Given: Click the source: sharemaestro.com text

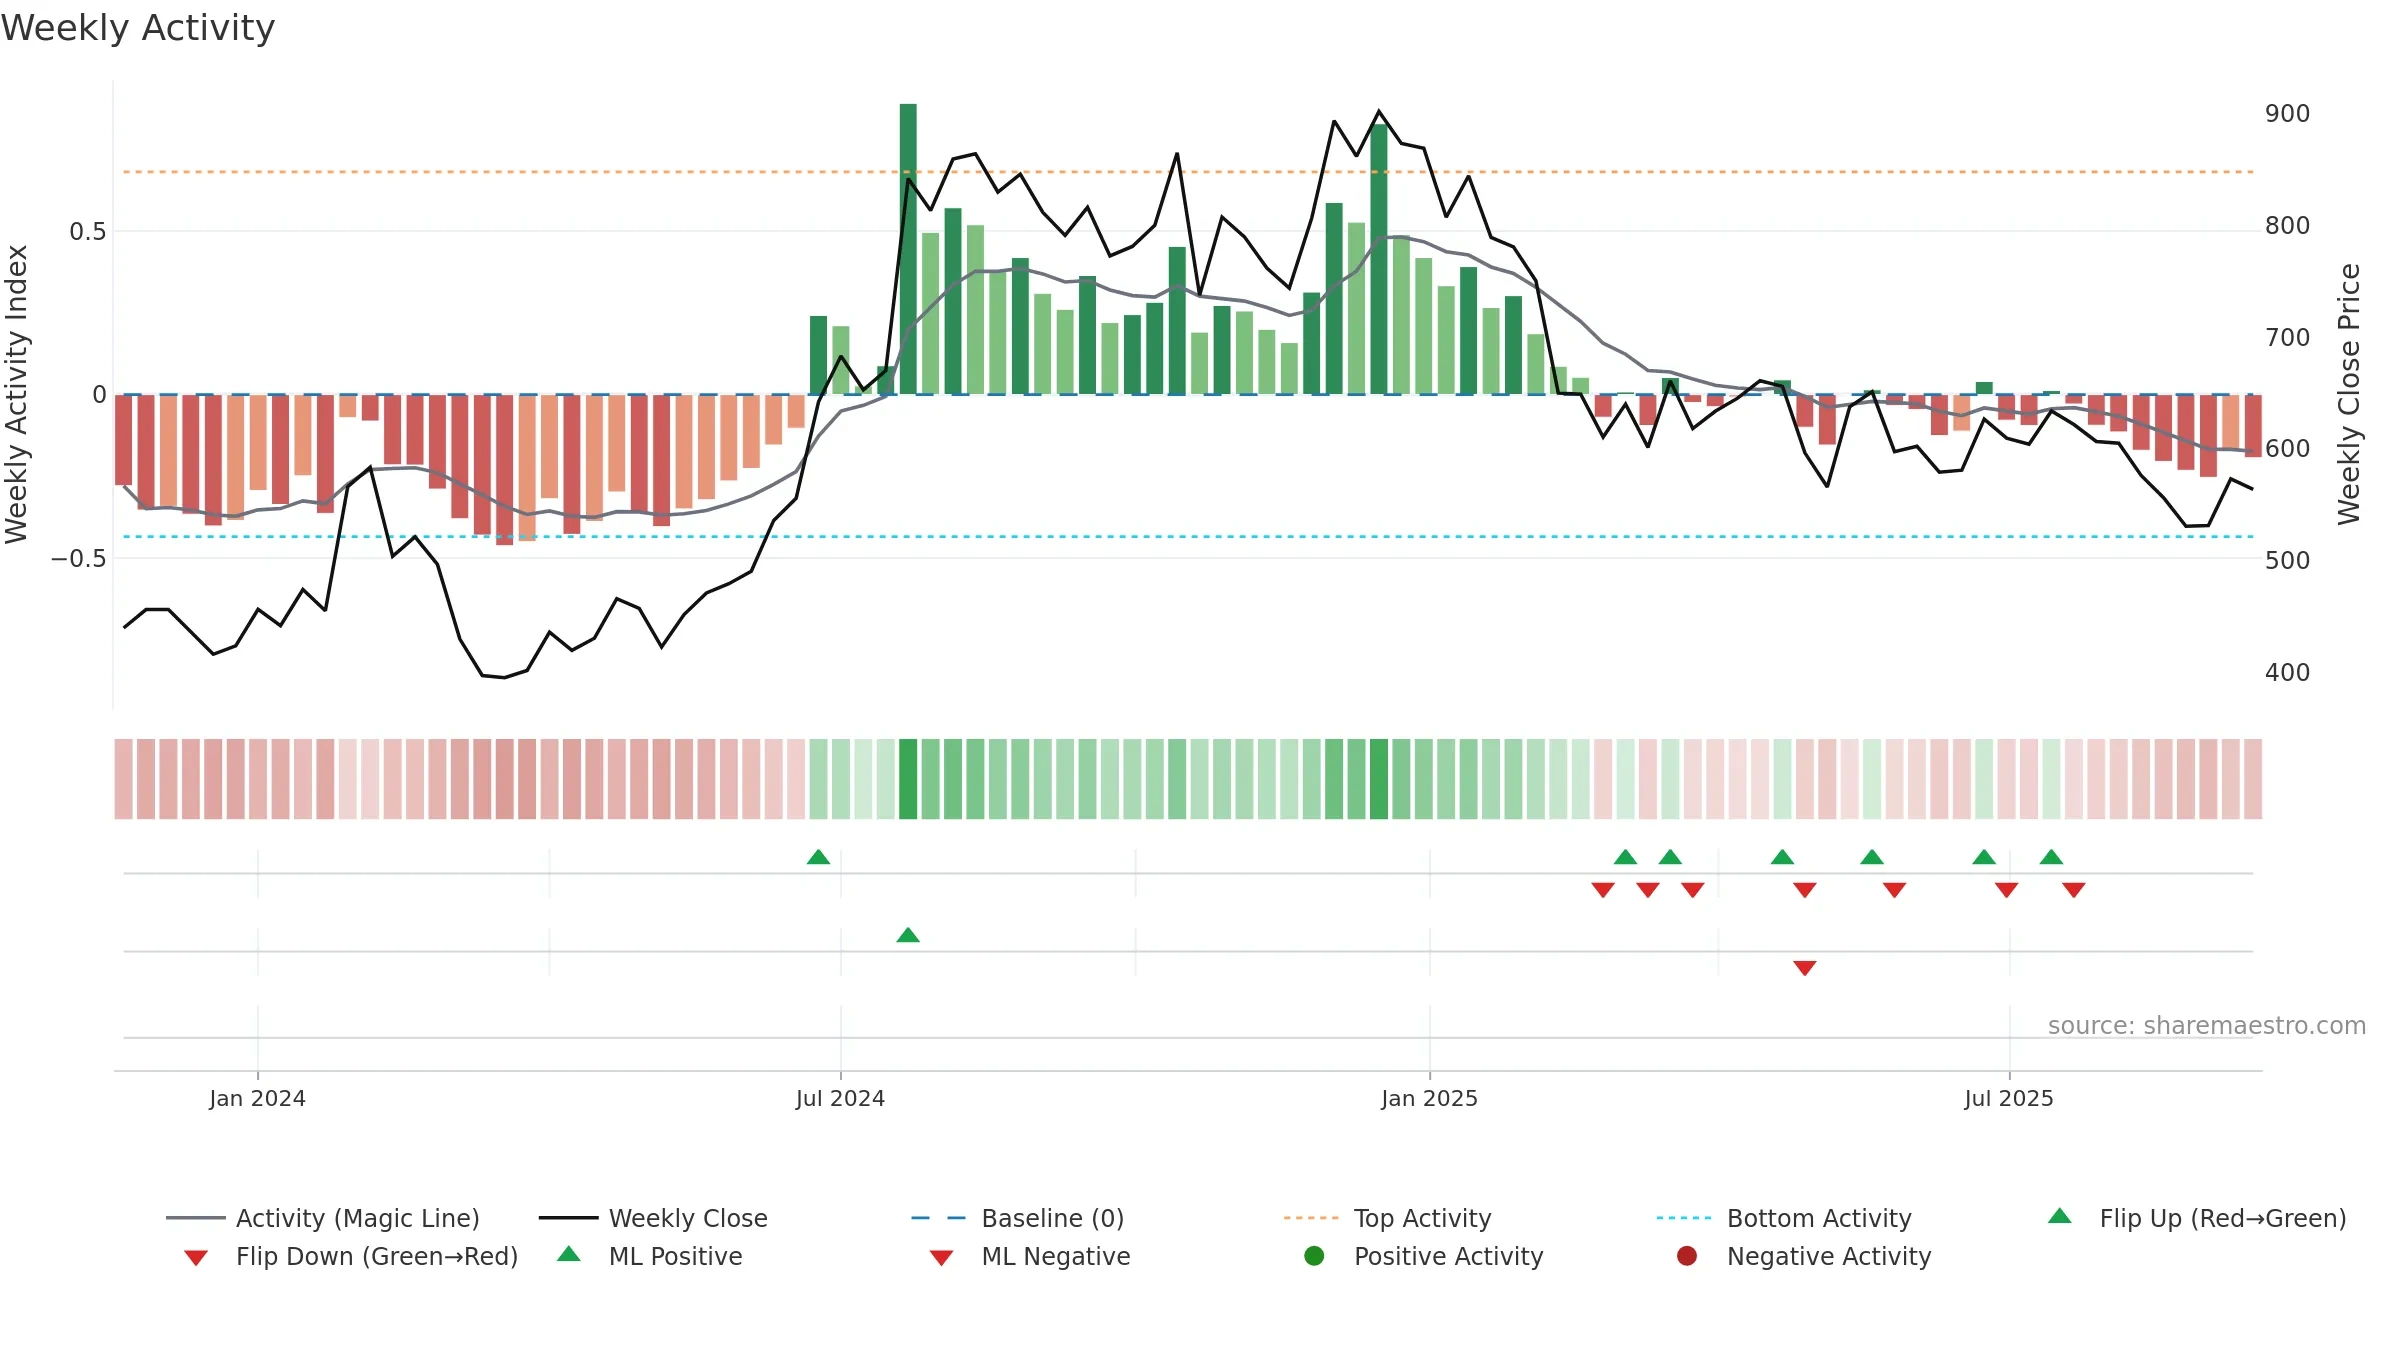Looking at the screenshot, I should 2207,1026.
